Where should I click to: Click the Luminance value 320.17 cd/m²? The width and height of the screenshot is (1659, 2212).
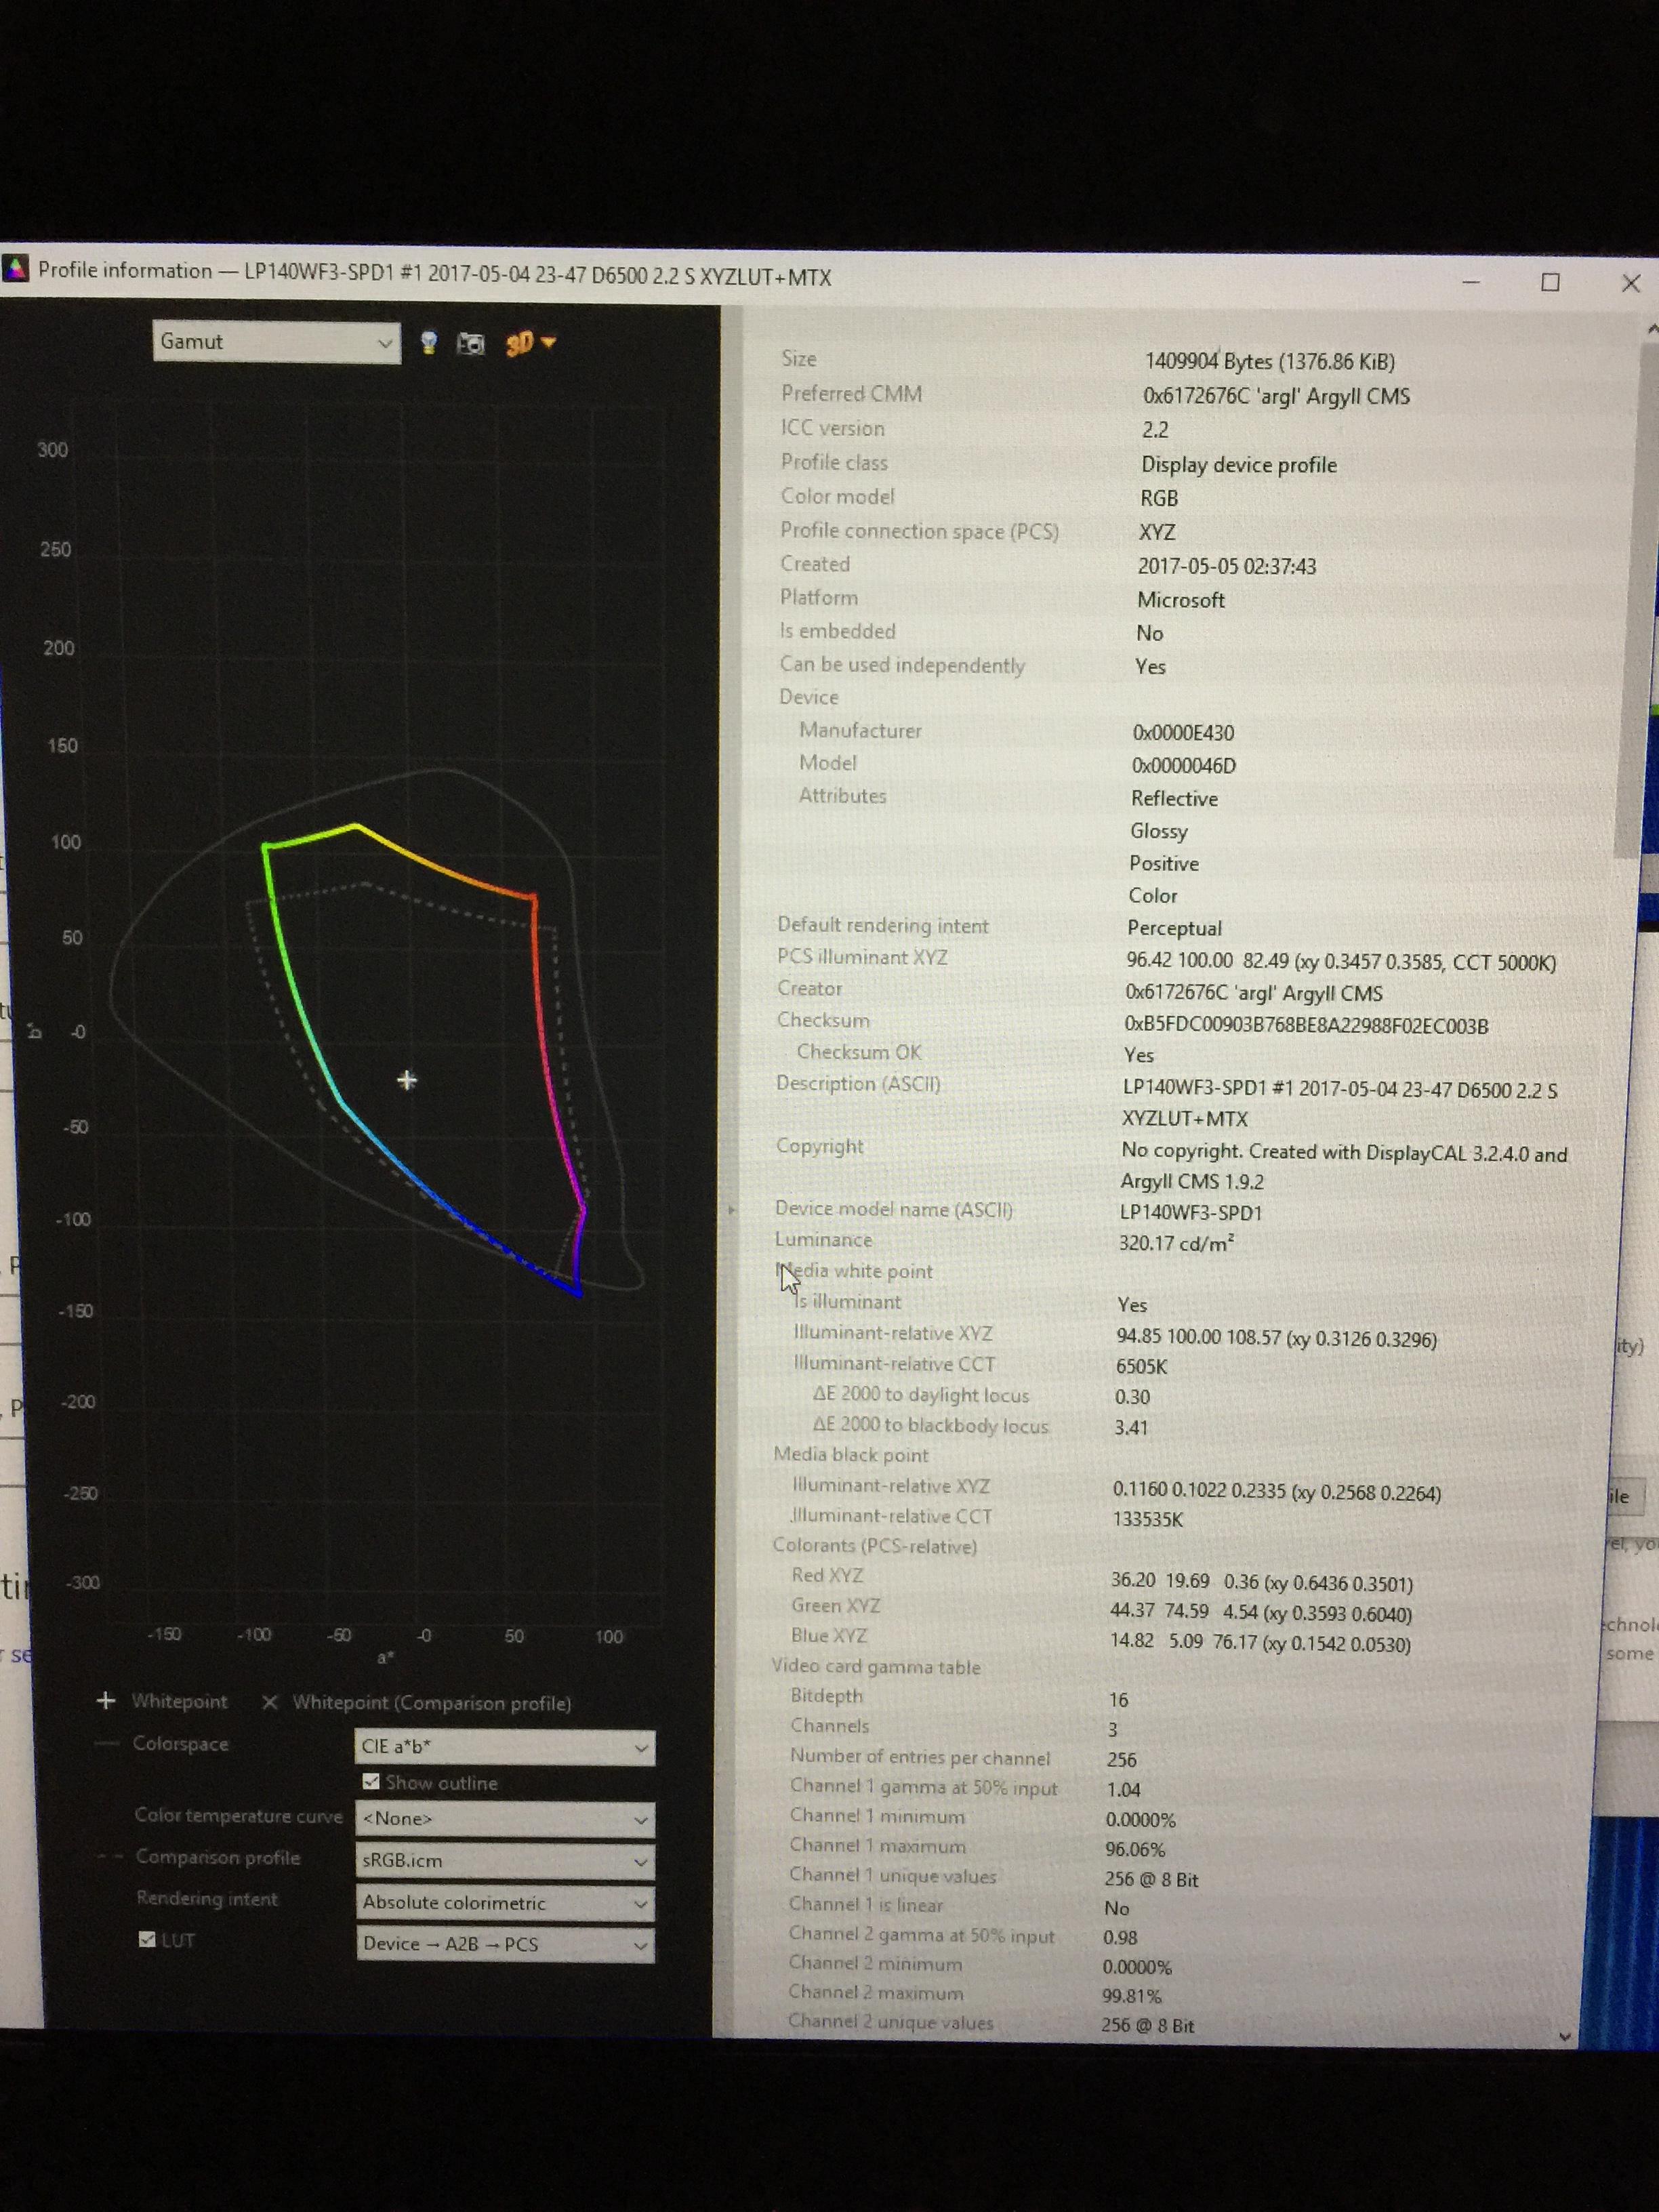1176,1243
